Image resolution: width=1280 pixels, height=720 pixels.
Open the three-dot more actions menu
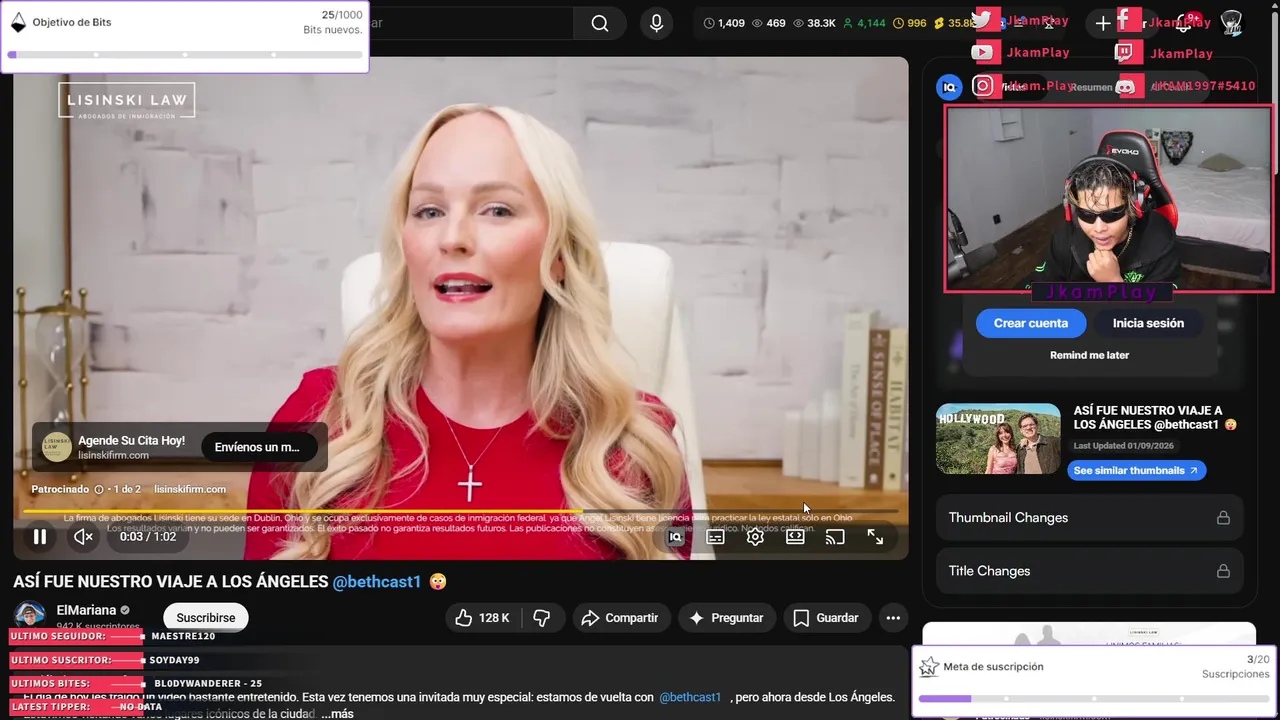(x=893, y=618)
